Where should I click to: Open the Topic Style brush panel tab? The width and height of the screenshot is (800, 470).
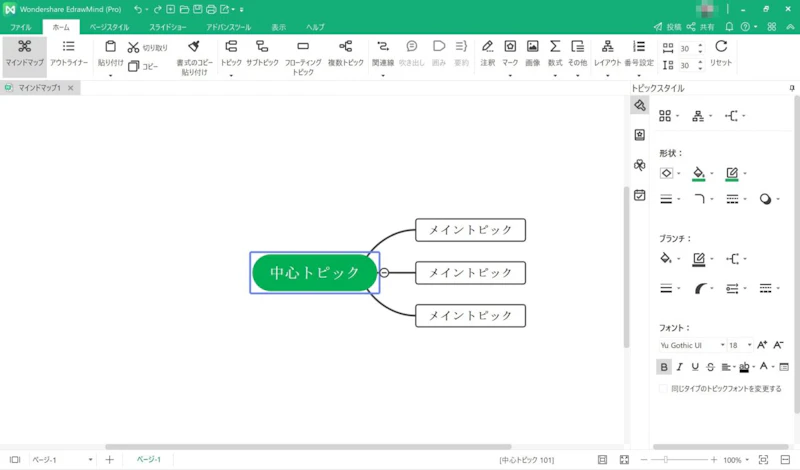point(640,105)
